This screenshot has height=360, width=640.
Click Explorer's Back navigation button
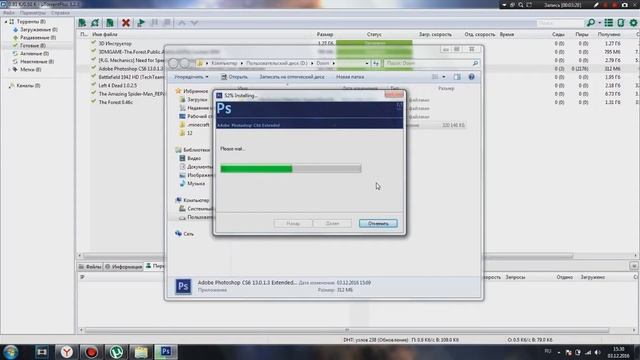coord(173,63)
